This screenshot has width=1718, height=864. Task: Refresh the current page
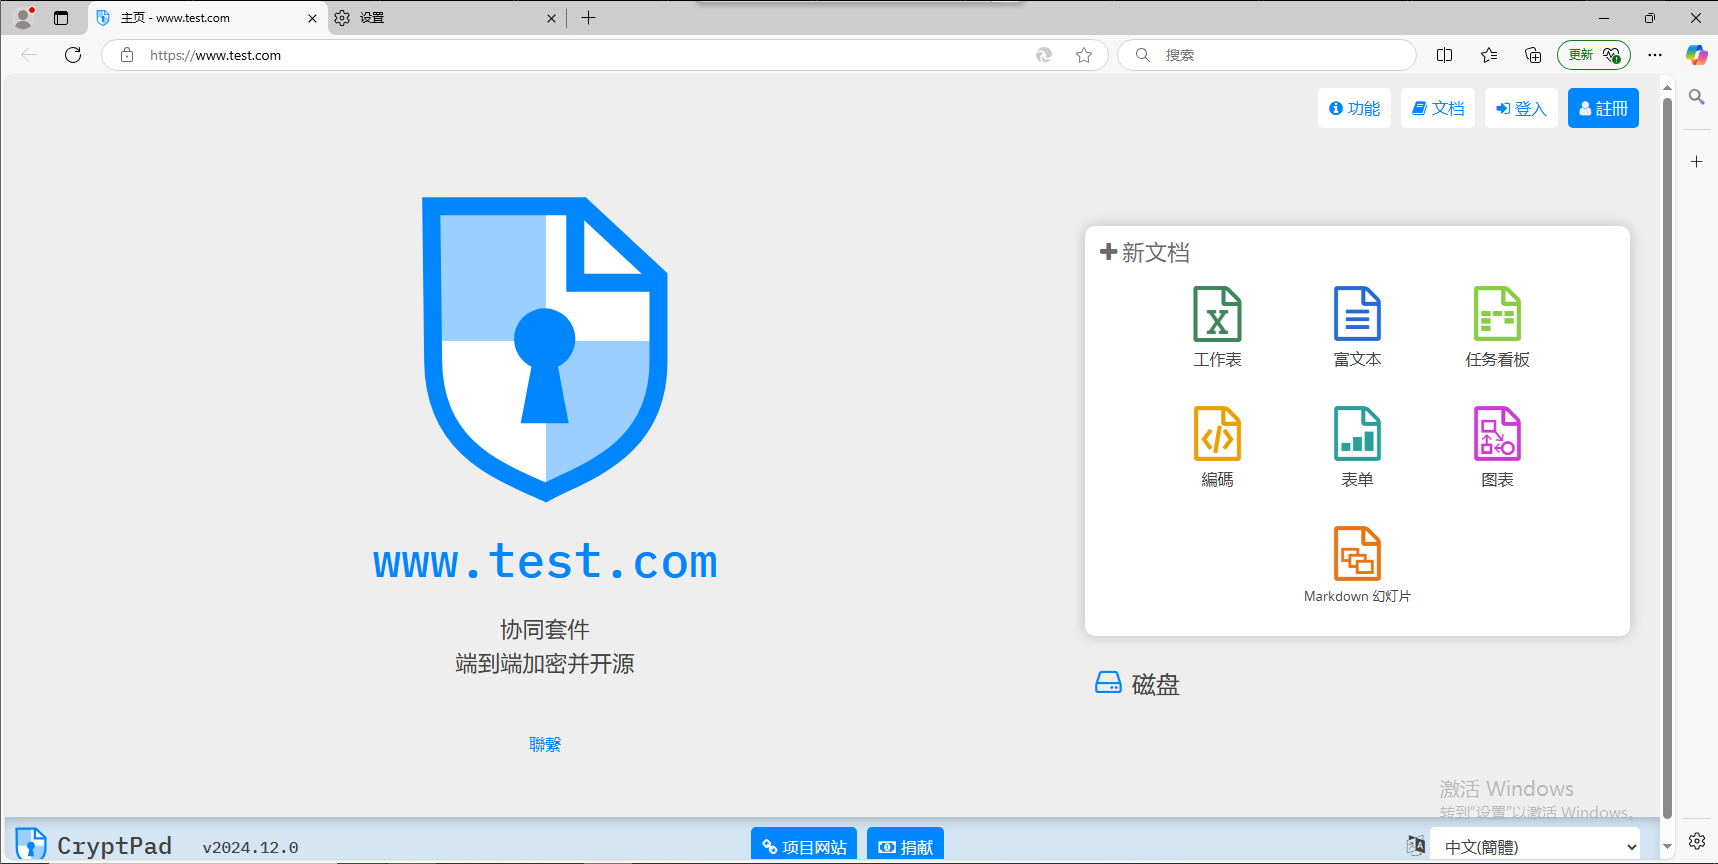(73, 55)
